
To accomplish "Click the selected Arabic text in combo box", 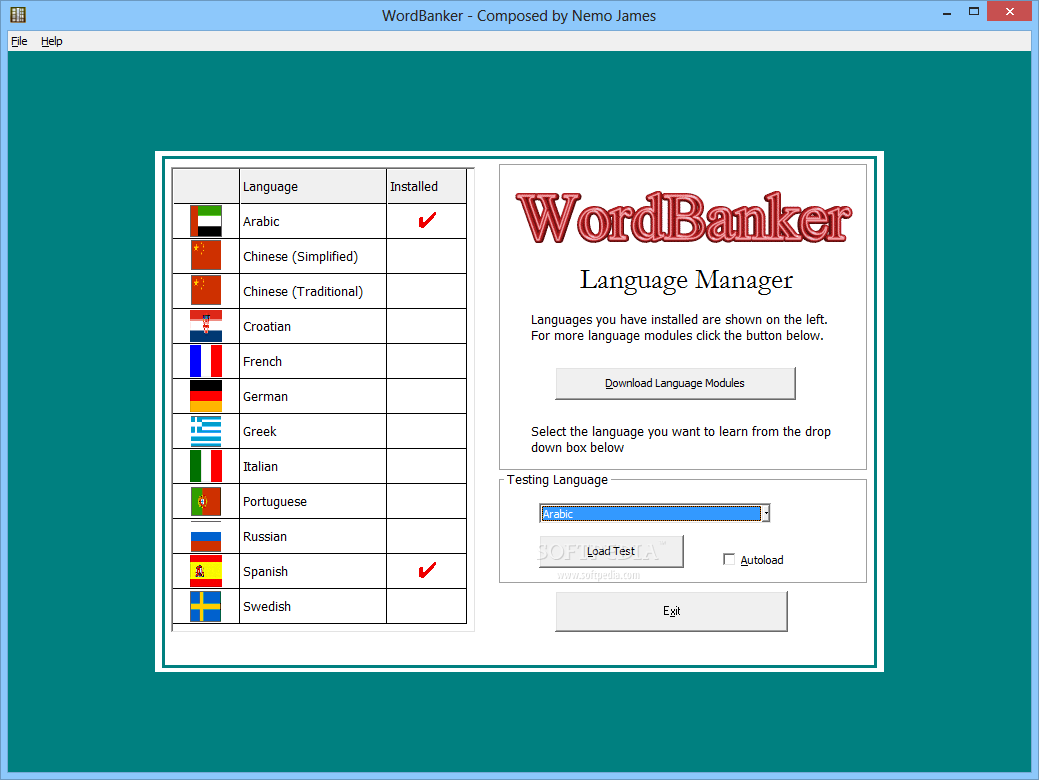I will tap(557, 514).
